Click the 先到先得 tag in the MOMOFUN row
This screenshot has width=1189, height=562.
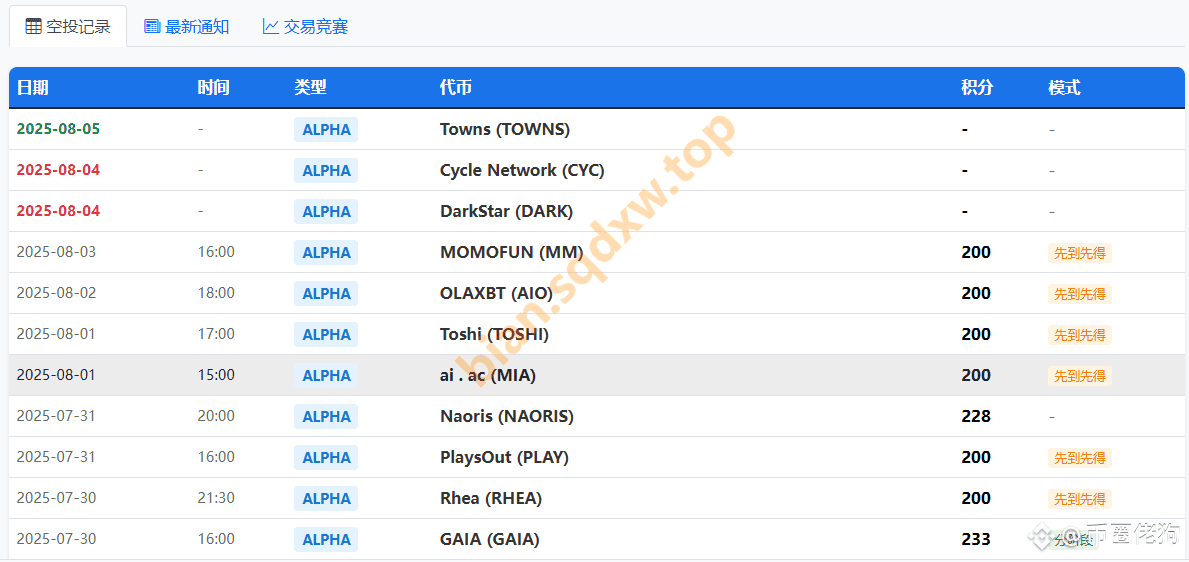click(x=1080, y=253)
